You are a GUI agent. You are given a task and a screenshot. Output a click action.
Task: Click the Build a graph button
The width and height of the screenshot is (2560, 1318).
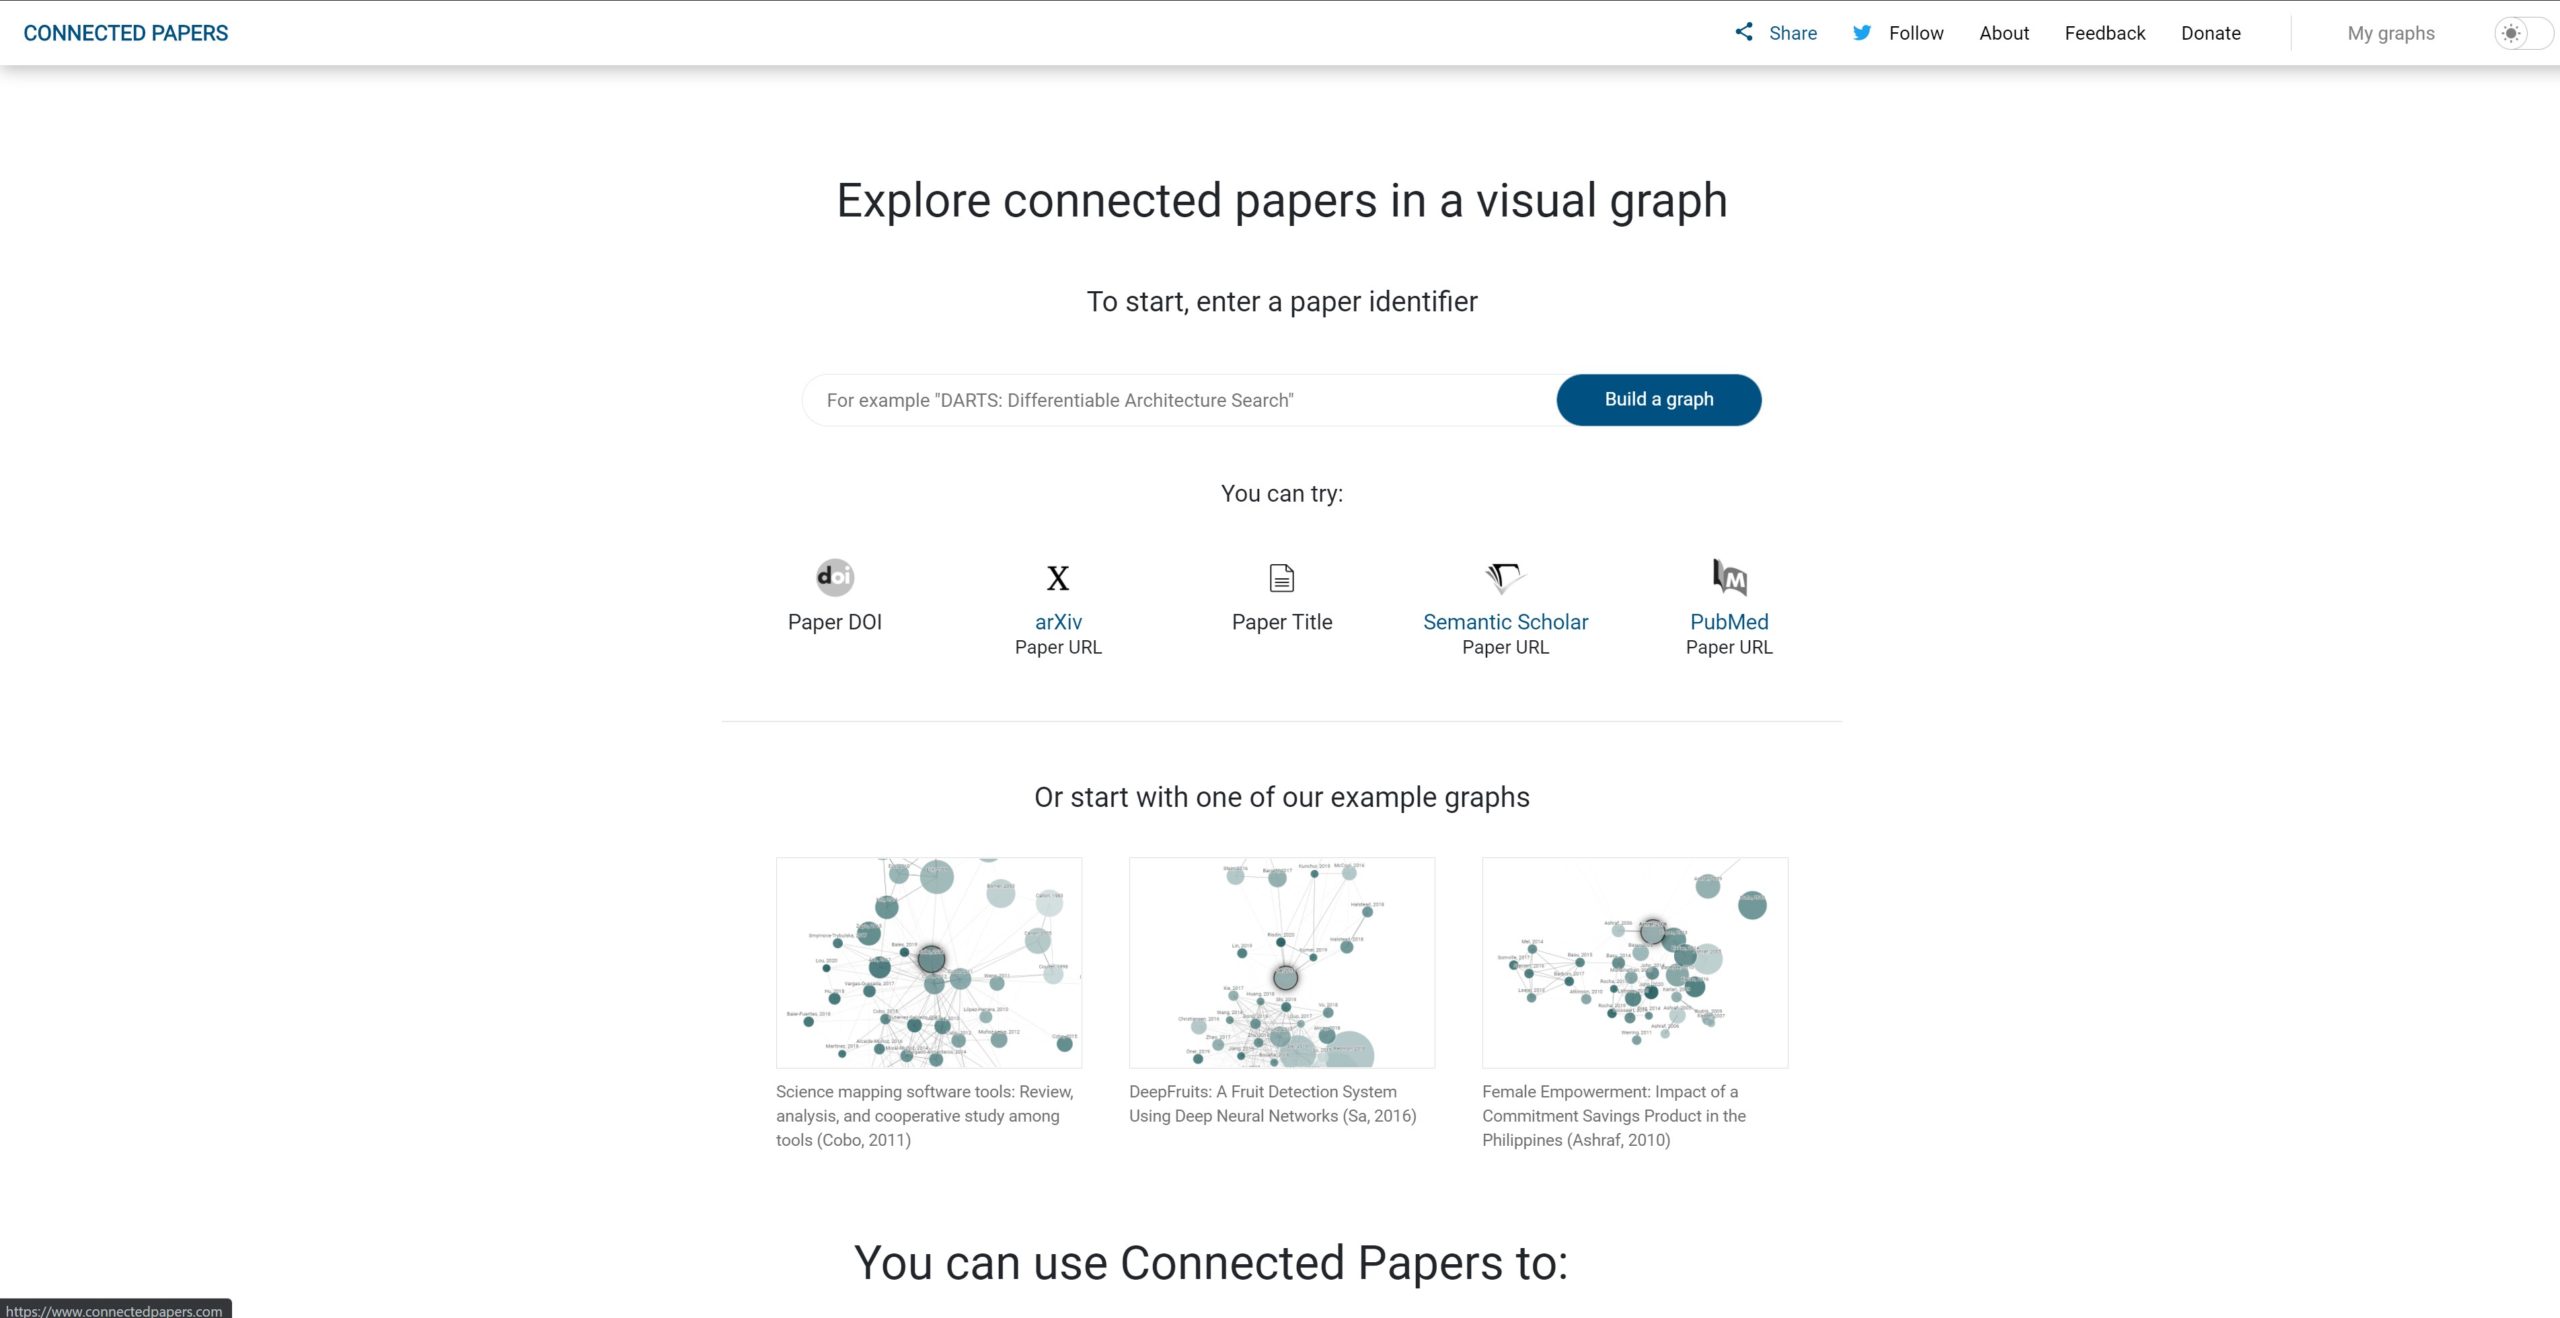click(1657, 398)
